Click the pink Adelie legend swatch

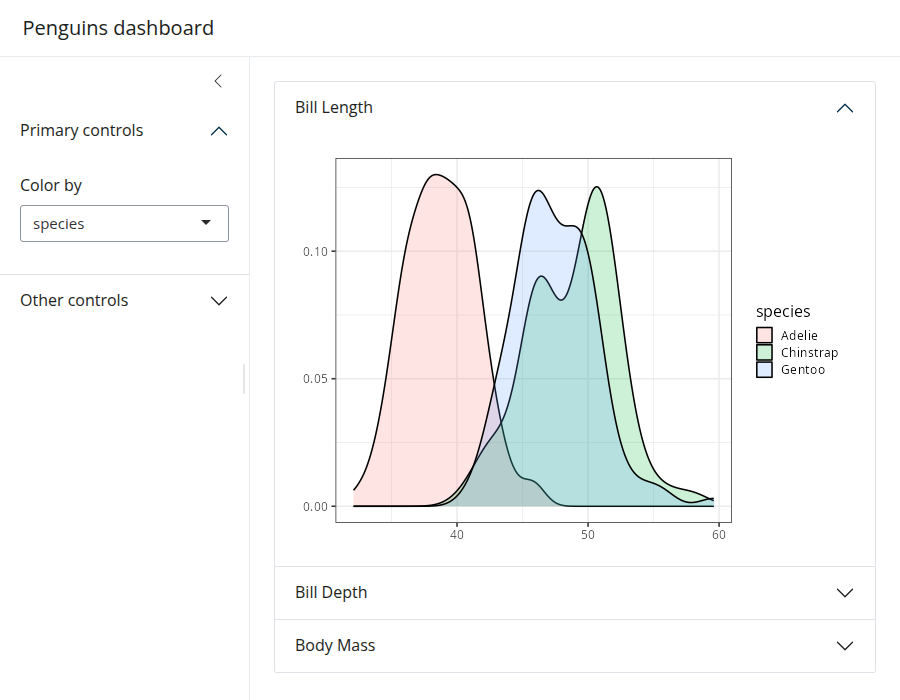point(764,336)
